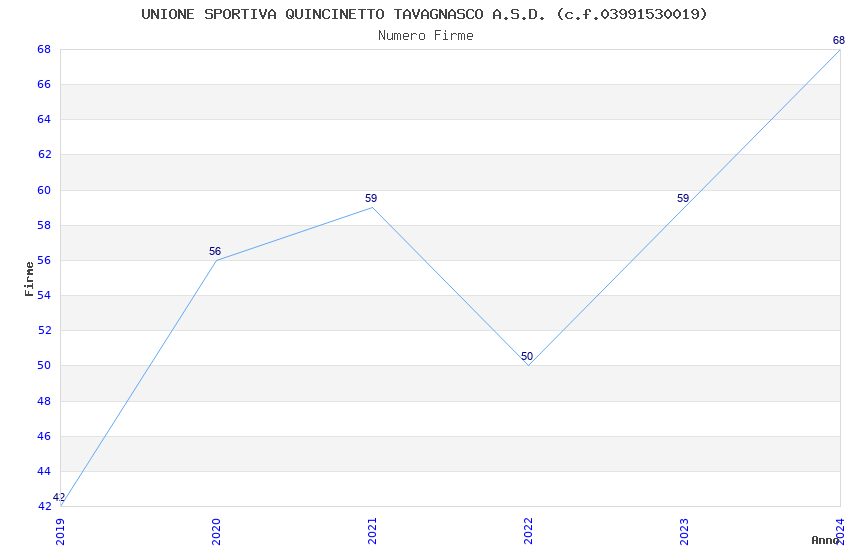Image resolution: width=850 pixels, height=550 pixels.
Task: Click the chart title UNIONE SPORTIVA QUINCINETTO TAVAGNASCO
Action: (424, 14)
